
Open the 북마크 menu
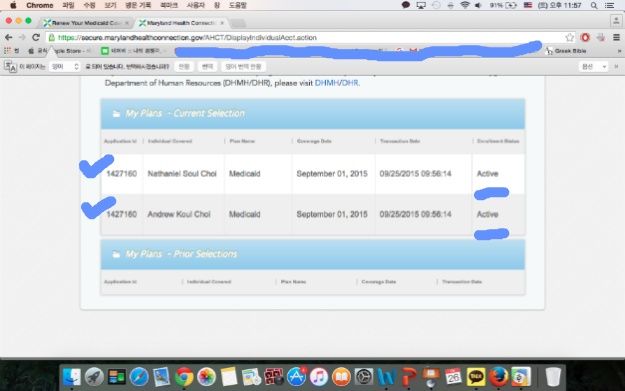(169, 5)
